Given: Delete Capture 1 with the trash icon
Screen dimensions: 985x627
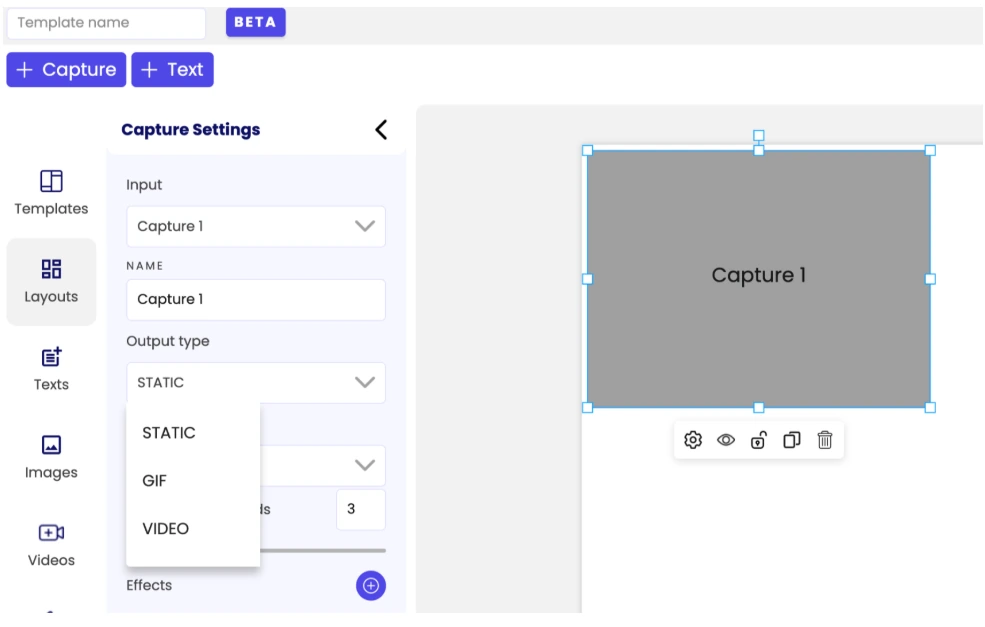Looking at the screenshot, I should pos(825,440).
